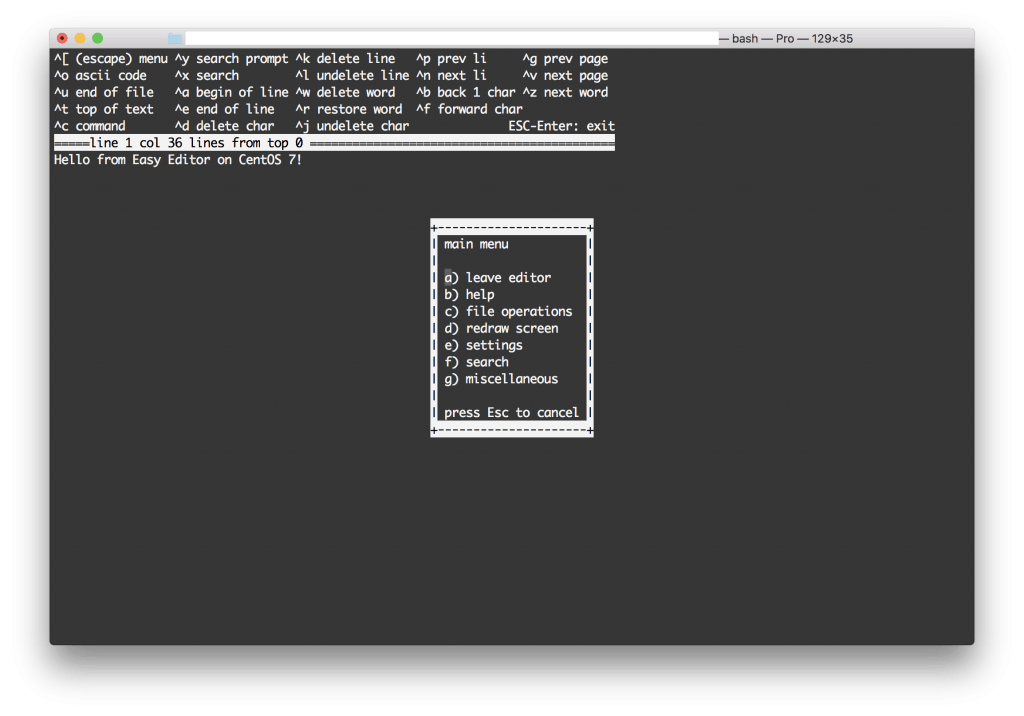The image size is (1024, 716).
Task: Open 'file operations' from main menu
Action: point(518,312)
